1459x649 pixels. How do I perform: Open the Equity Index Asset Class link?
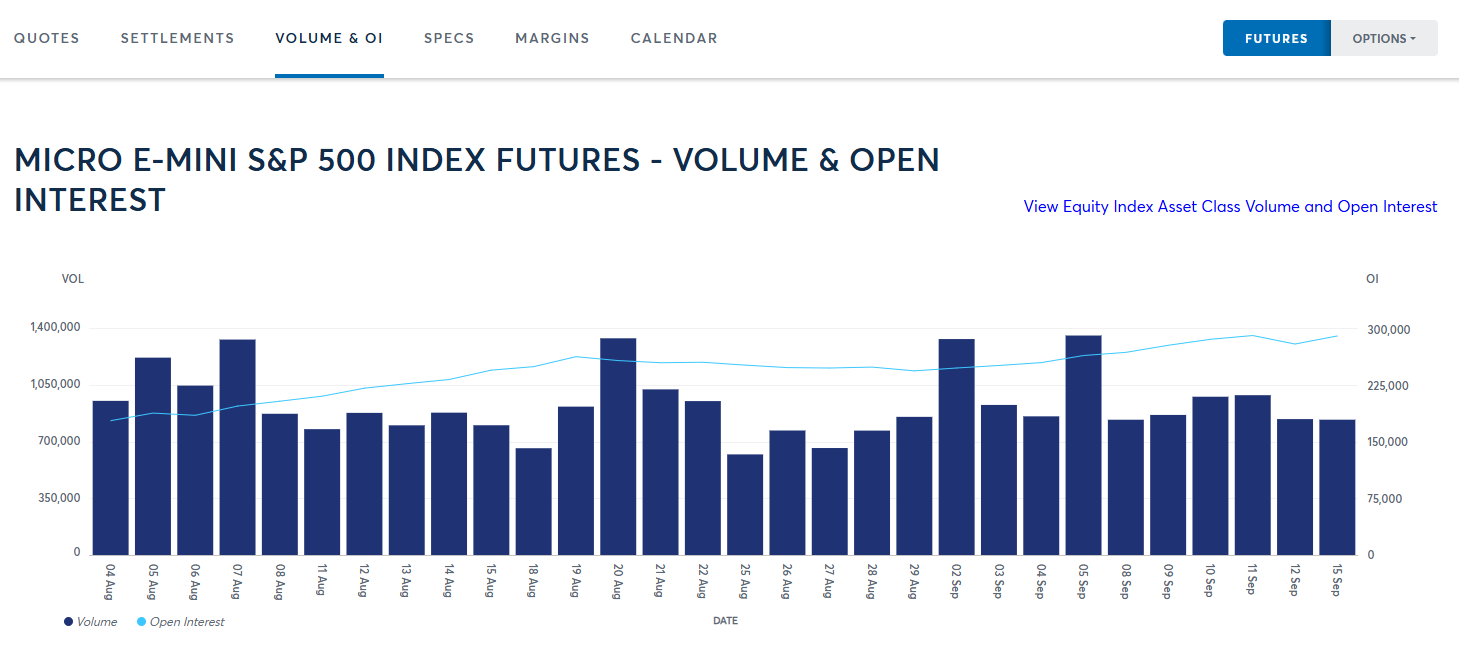pos(1228,206)
